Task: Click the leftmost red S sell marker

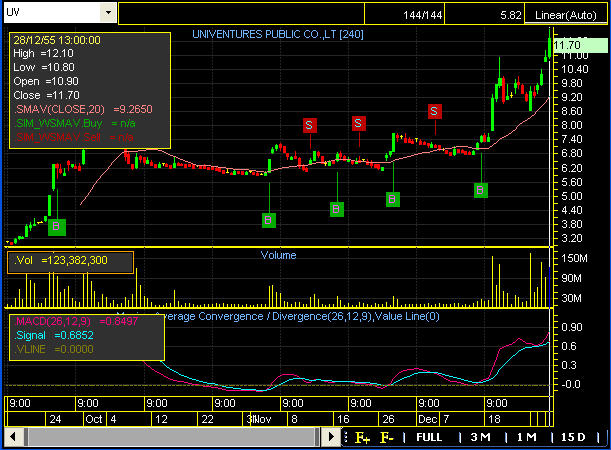Action: (309, 125)
